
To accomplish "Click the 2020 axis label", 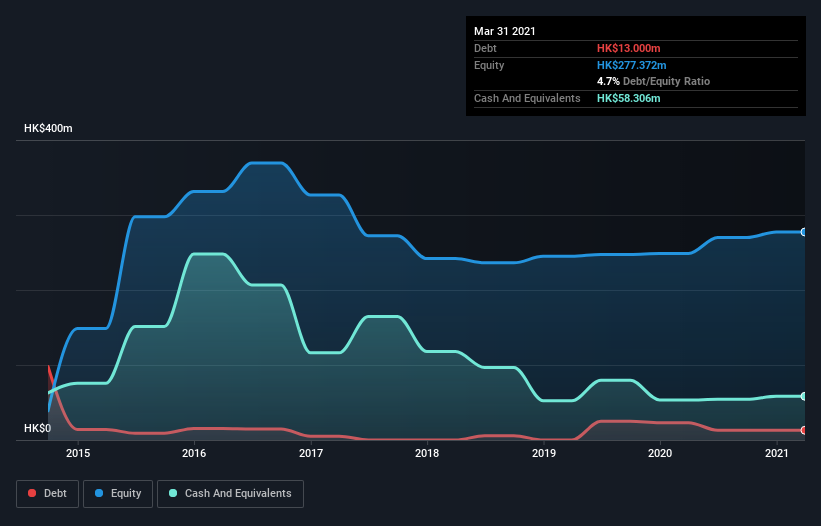I will click(660, 453).
